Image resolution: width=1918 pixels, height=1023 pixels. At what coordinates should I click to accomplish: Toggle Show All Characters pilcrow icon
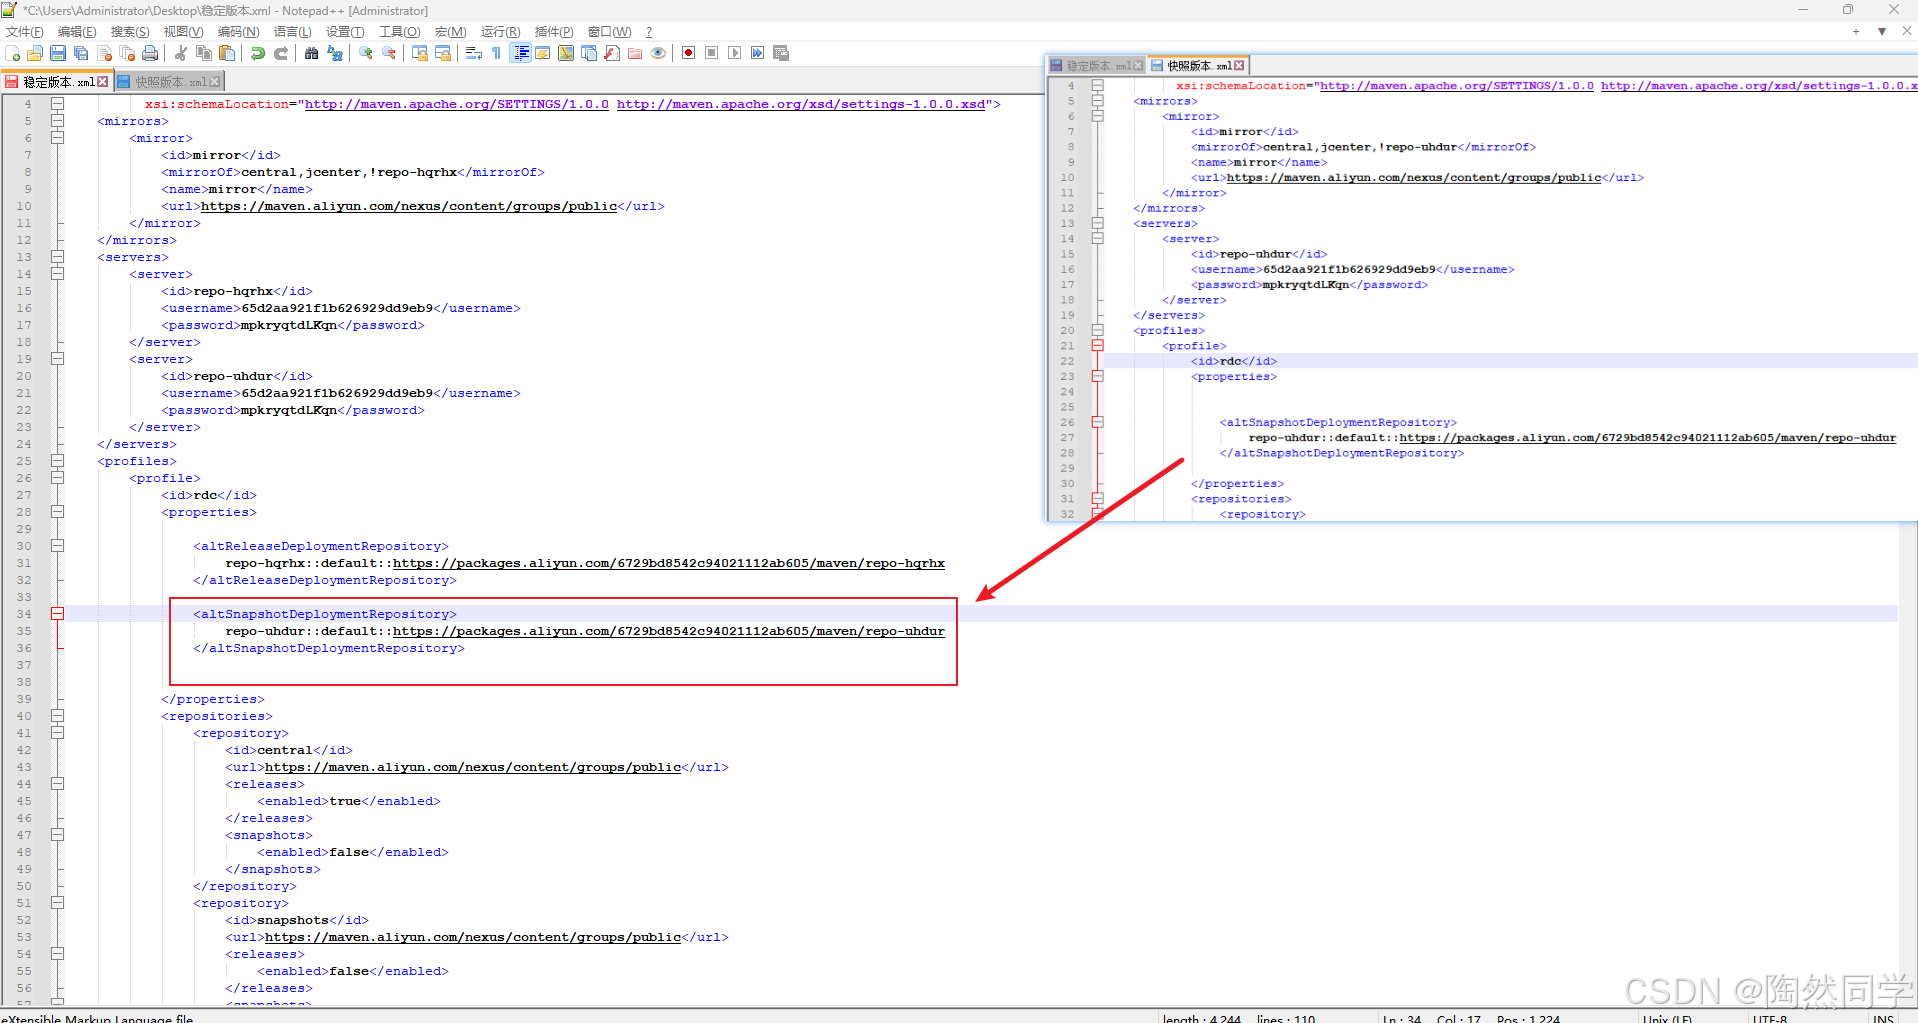[497, 53]
